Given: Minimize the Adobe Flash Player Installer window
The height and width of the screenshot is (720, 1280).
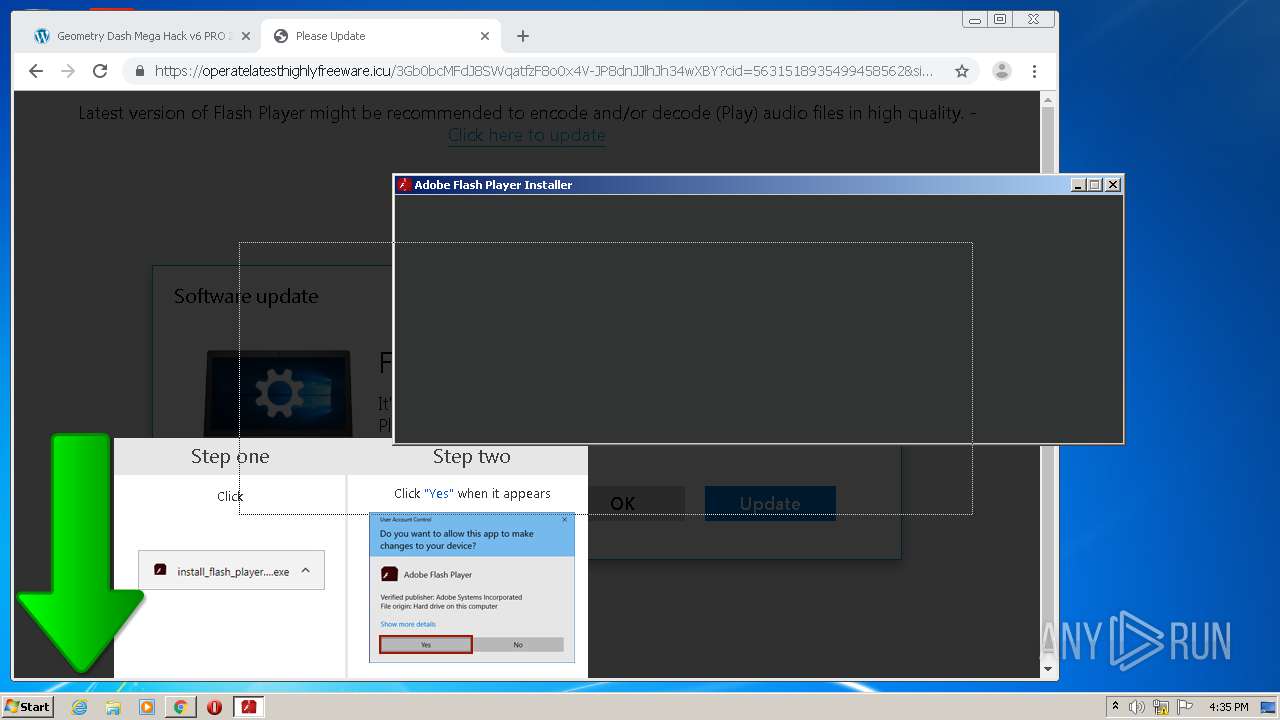Looking at the screenshot, I should click(1078, 185).
